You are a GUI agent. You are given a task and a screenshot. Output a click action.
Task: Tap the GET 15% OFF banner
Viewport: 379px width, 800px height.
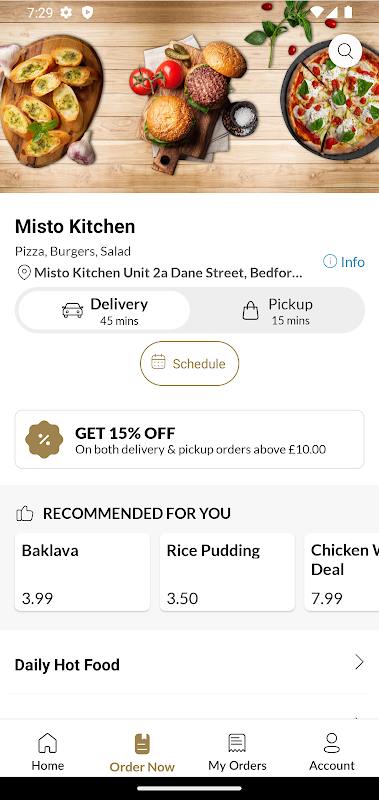[x=189, y=439]
